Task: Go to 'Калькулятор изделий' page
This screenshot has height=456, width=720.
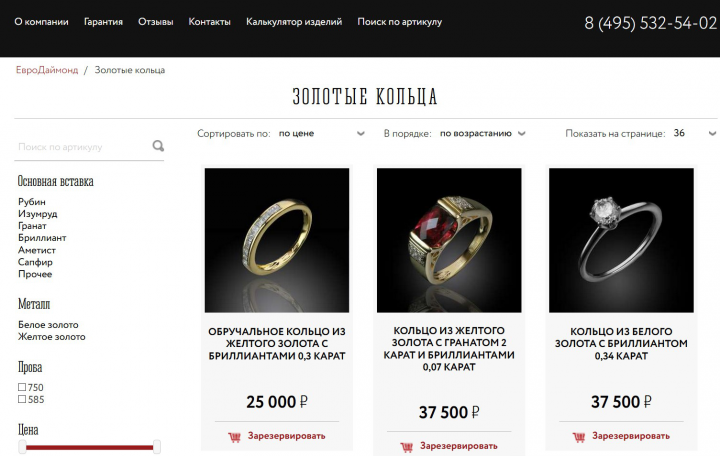Action: pyautogui.click(x=294, y=22)
